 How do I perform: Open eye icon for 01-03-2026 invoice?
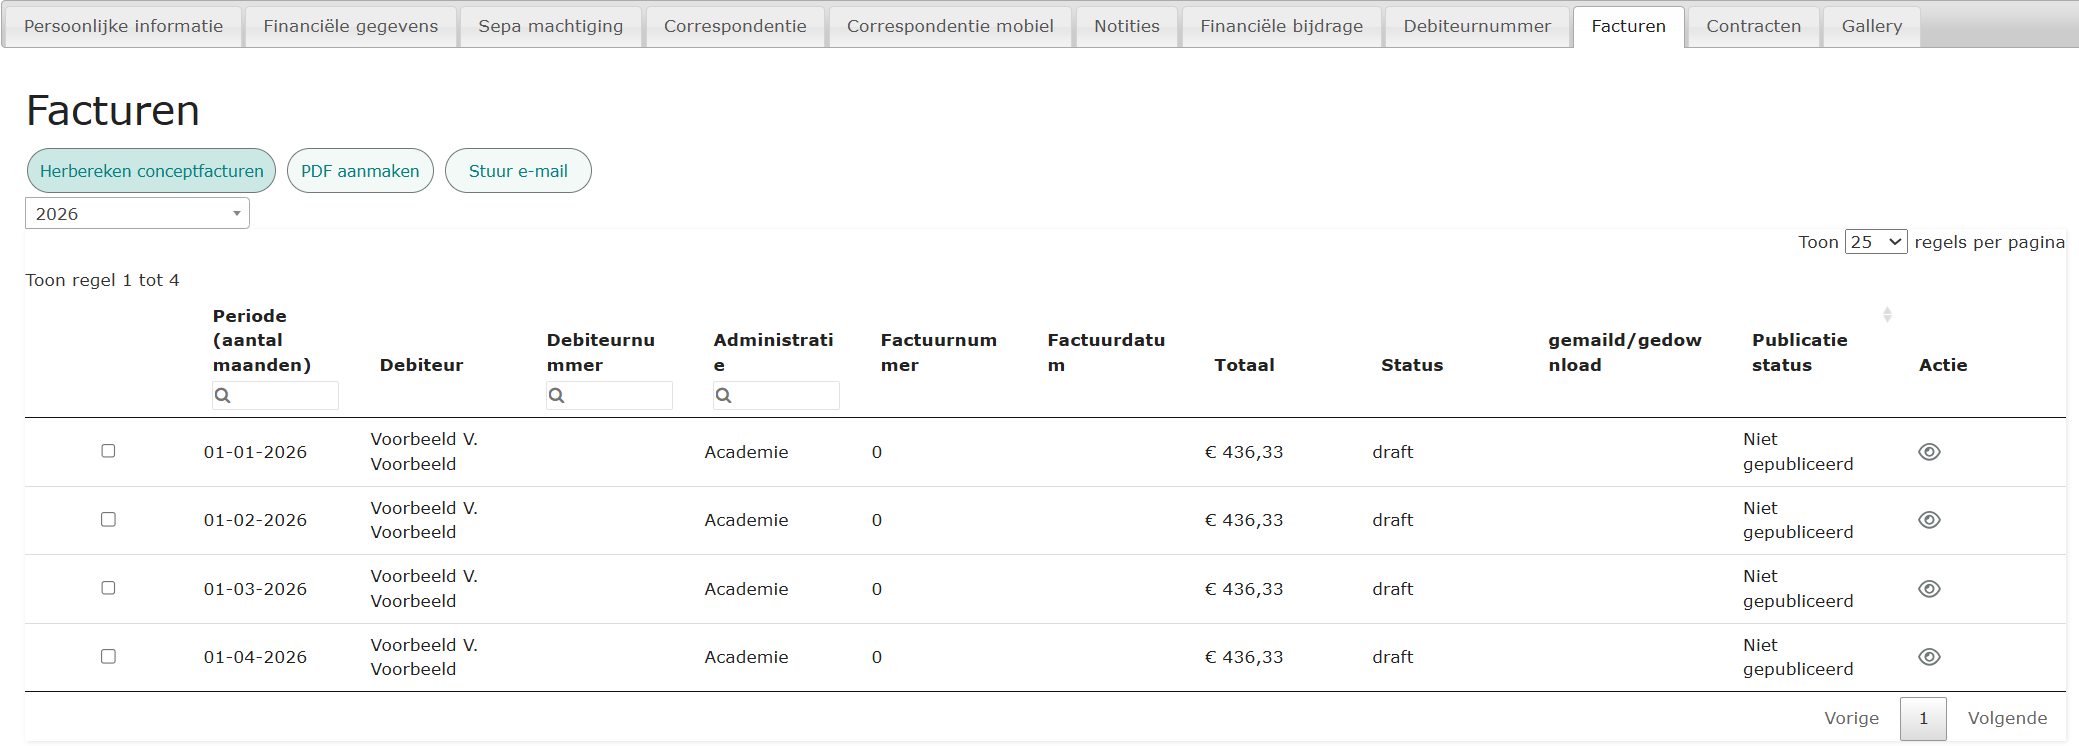click(1929, 589)
